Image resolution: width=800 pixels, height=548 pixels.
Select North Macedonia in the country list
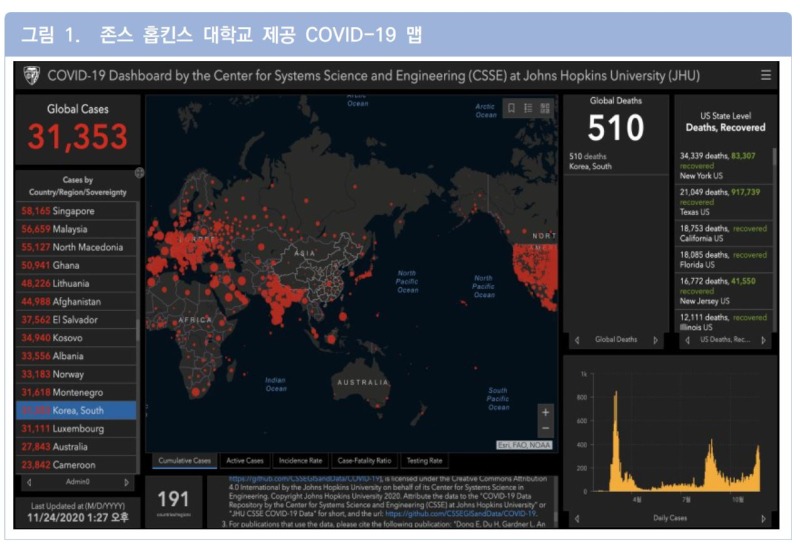[x=77, y=247]
